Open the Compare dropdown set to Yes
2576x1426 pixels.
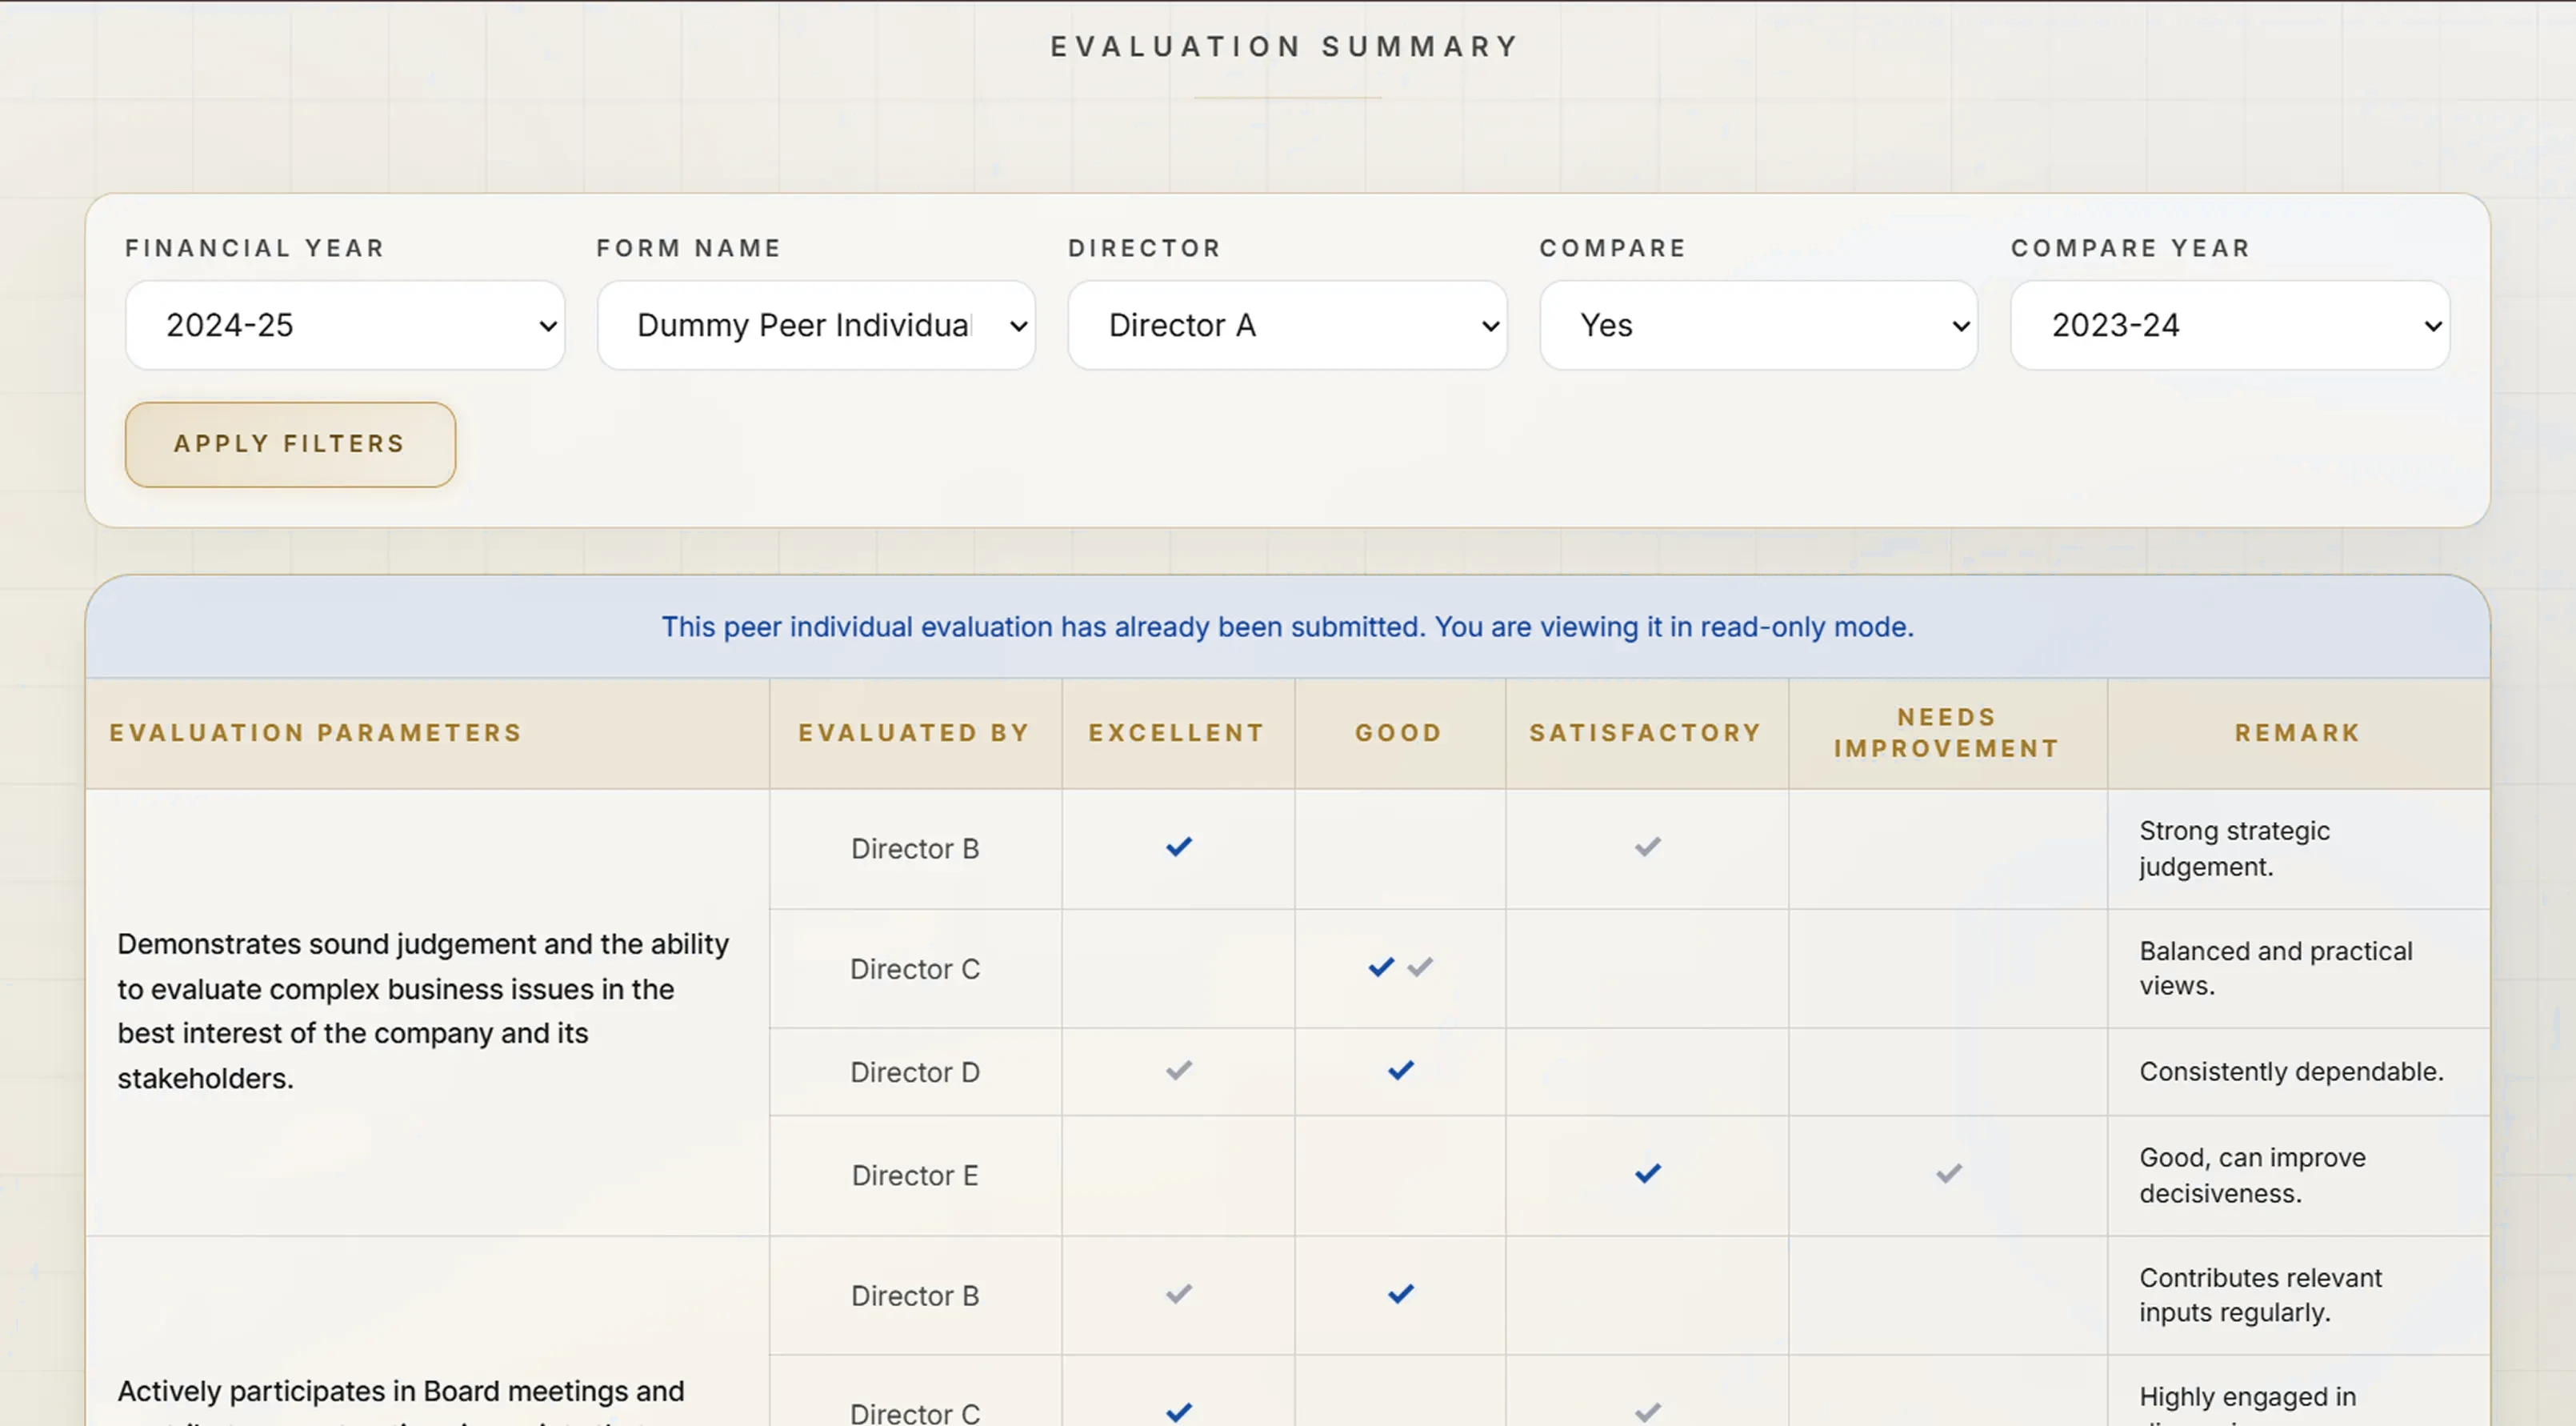[1758, 325]
